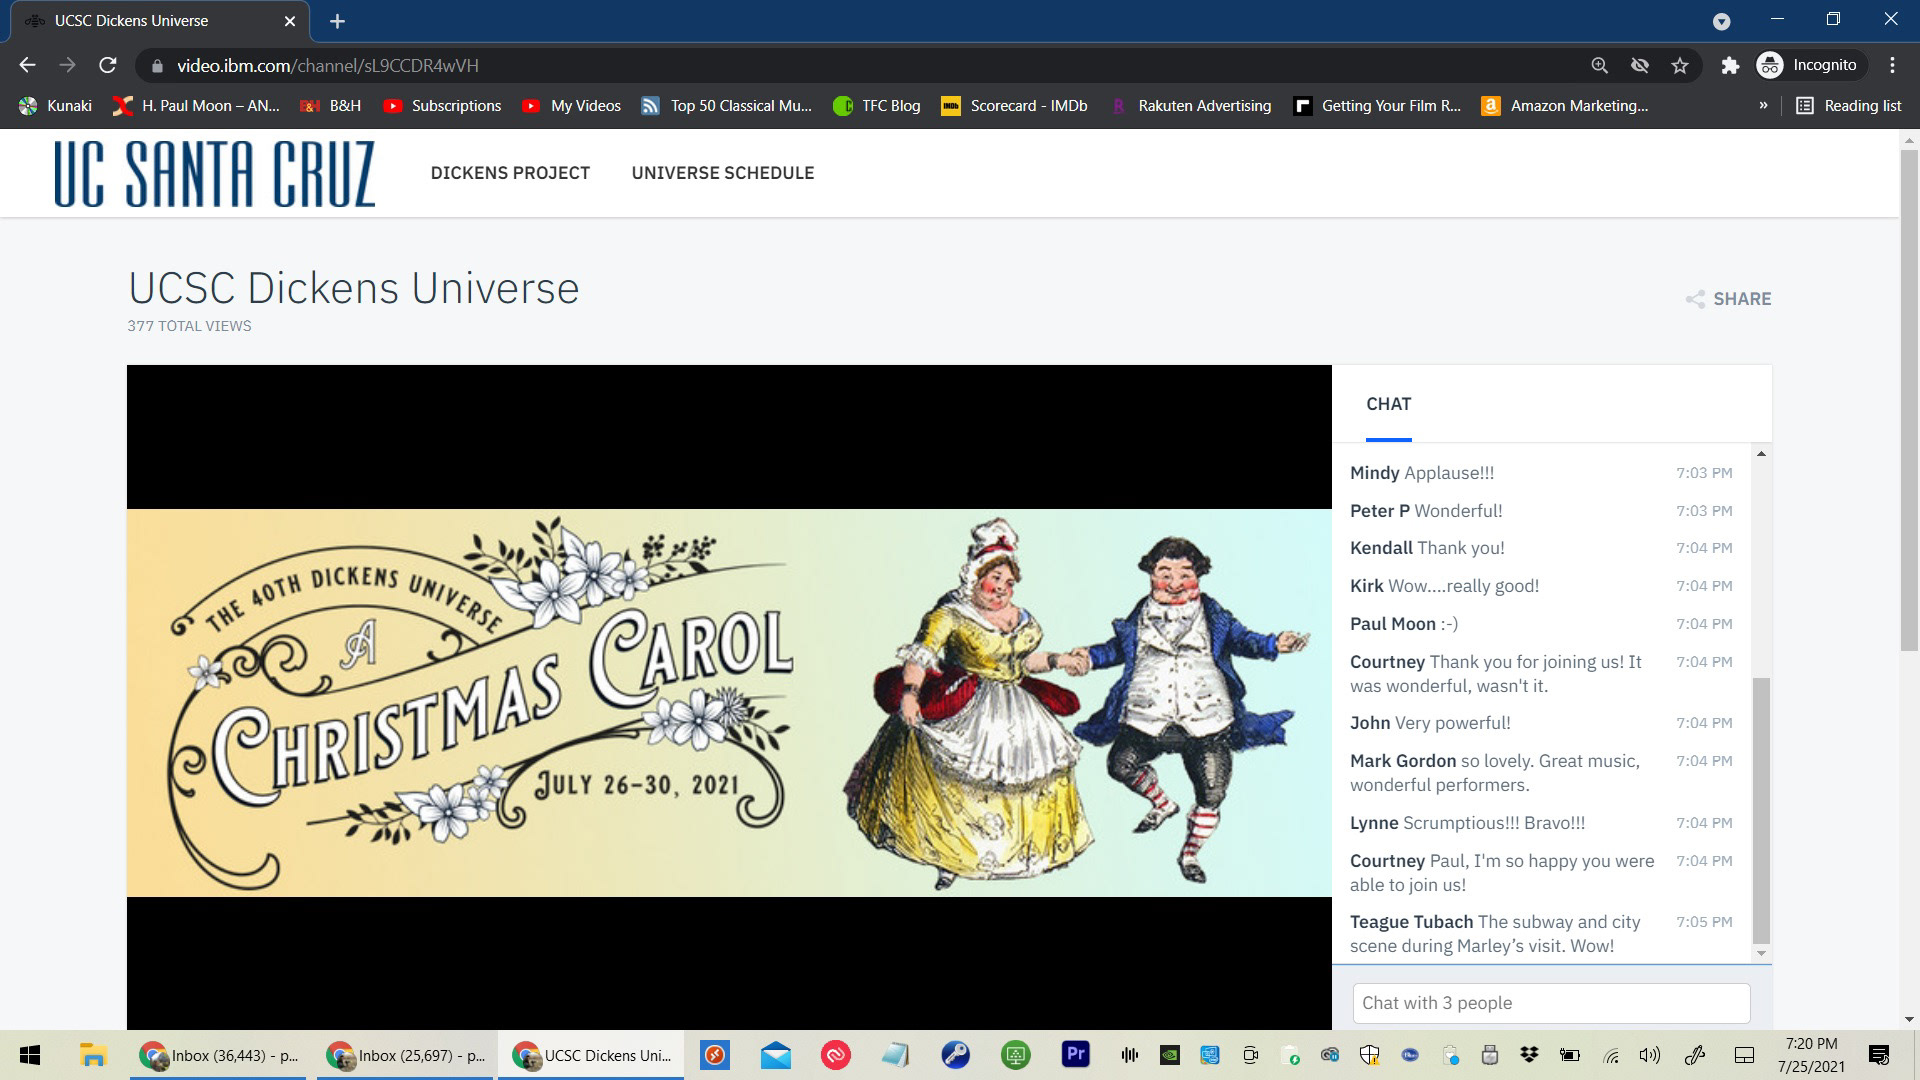Click the zoom magnifier icon in address bar
This screenshot has height=1080, width=1920.
coord(1600,65)
